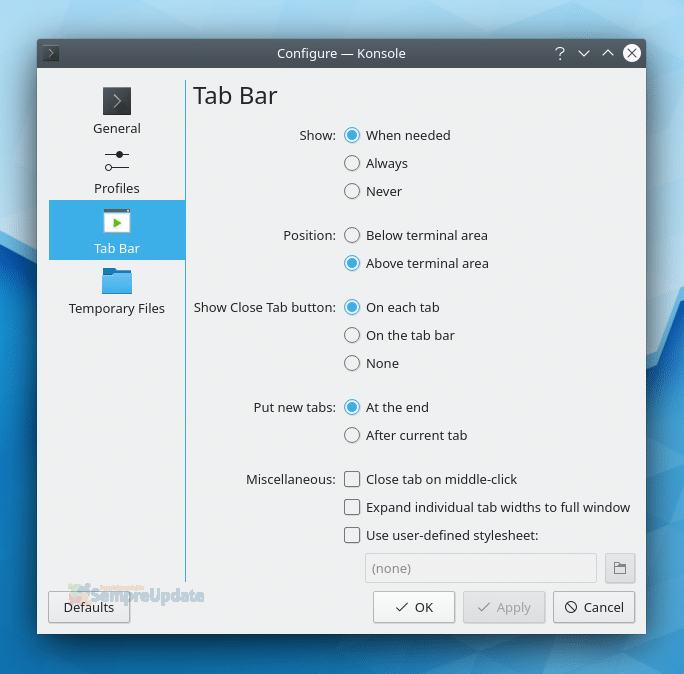Click the question mark help button
This screenshot has width=684, height=674.
(560, 54)
